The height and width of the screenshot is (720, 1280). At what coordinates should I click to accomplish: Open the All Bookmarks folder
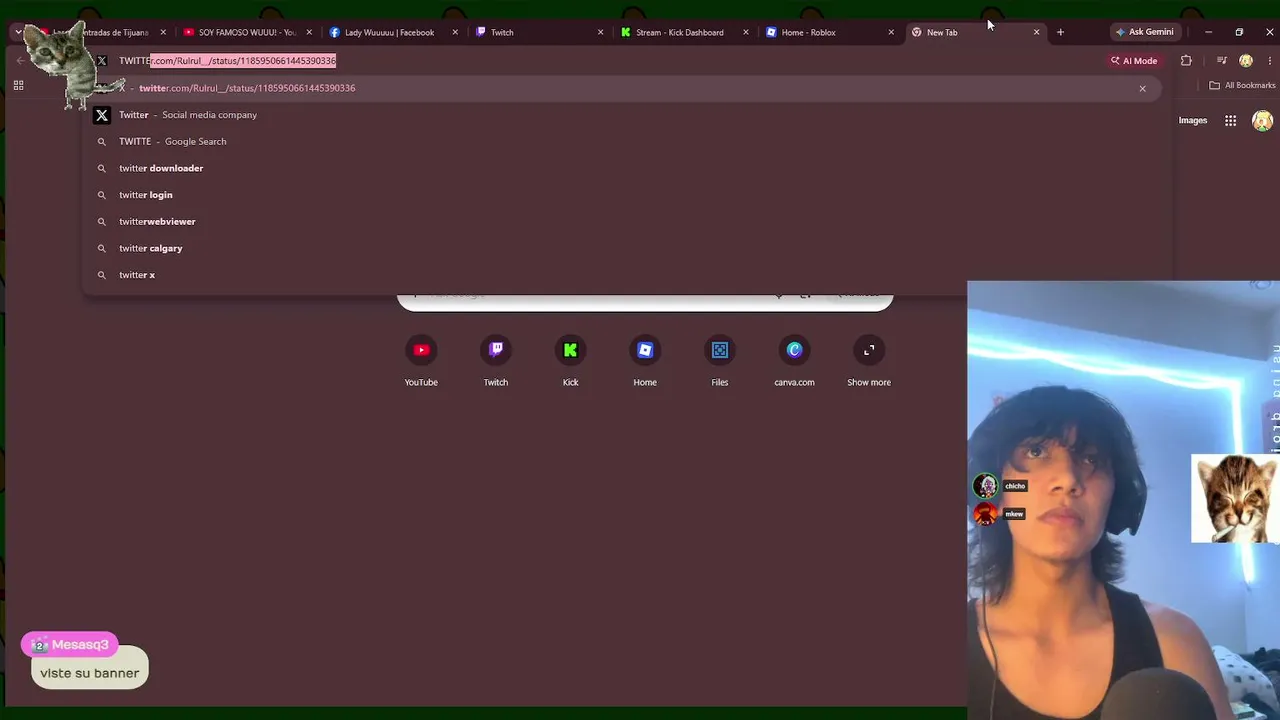point(1242,85)
